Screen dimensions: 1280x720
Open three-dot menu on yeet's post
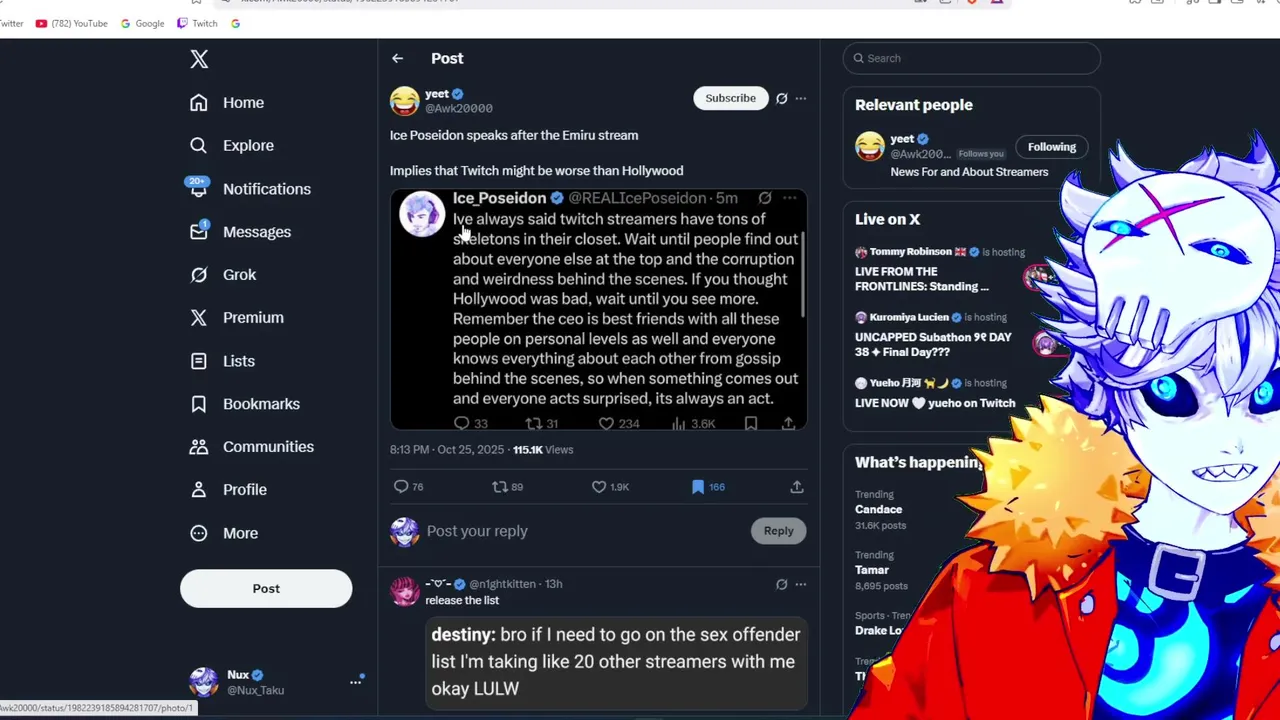(800, 98)
